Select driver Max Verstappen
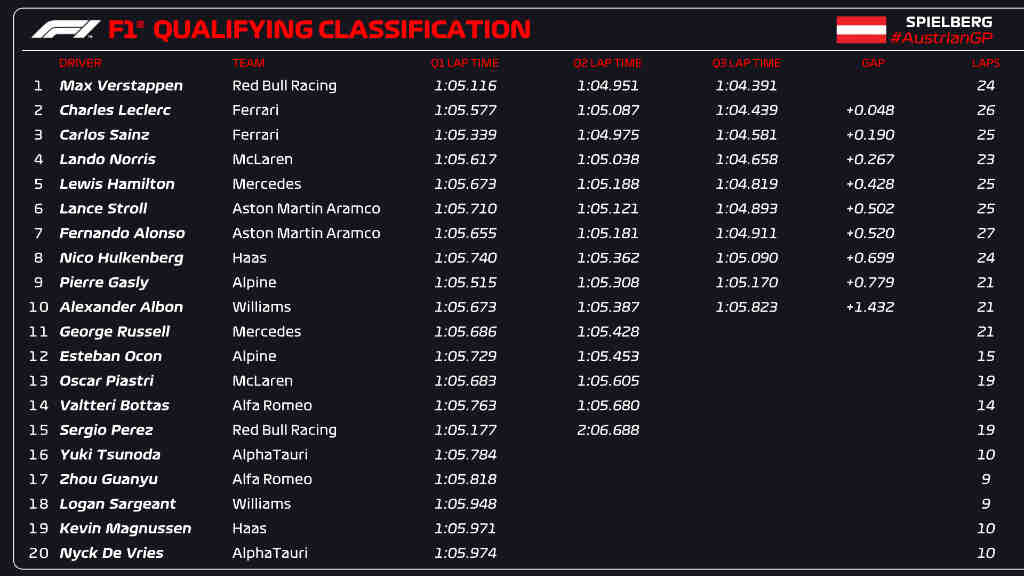The image size is (1024, 576). coord(121,86)
